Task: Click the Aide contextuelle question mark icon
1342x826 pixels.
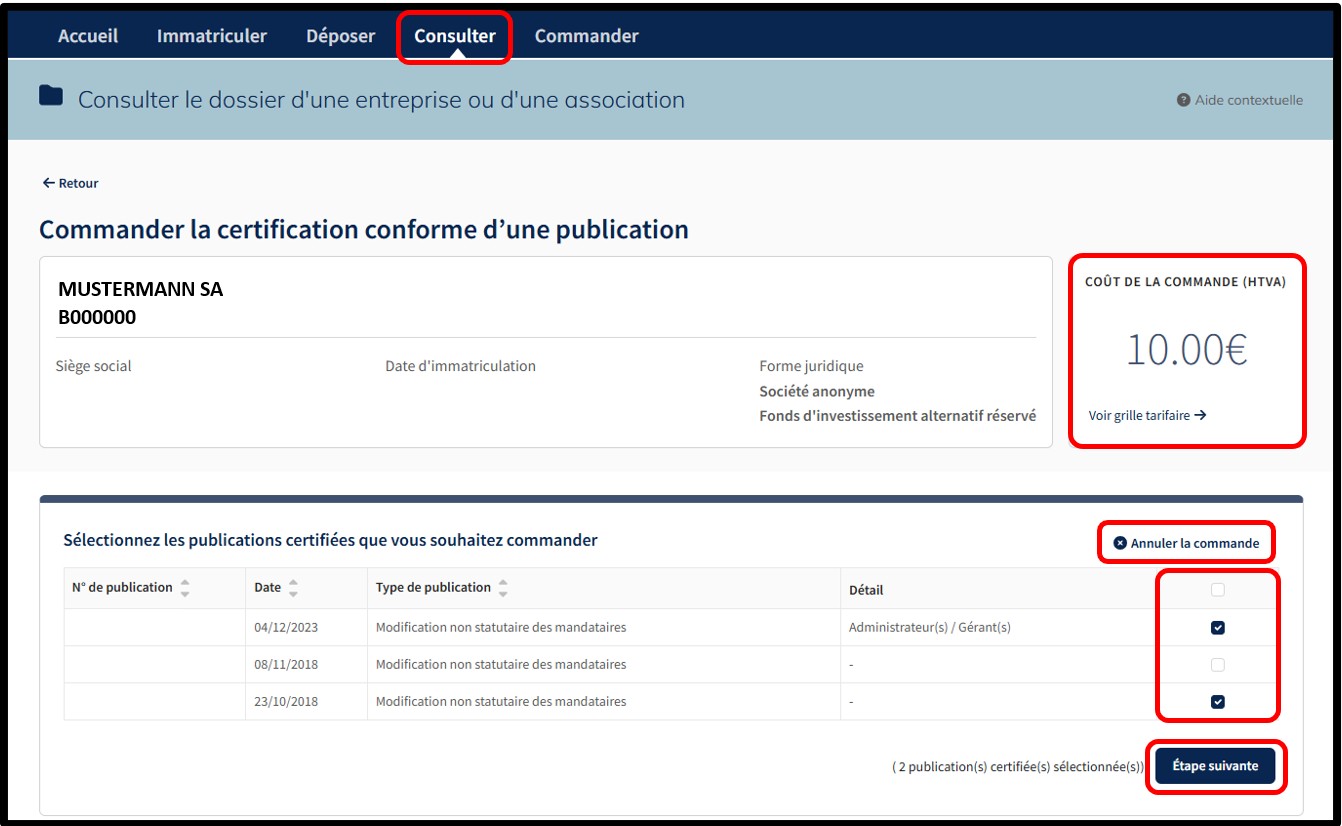Action: pyautogui.click(x=1183, y=100)
